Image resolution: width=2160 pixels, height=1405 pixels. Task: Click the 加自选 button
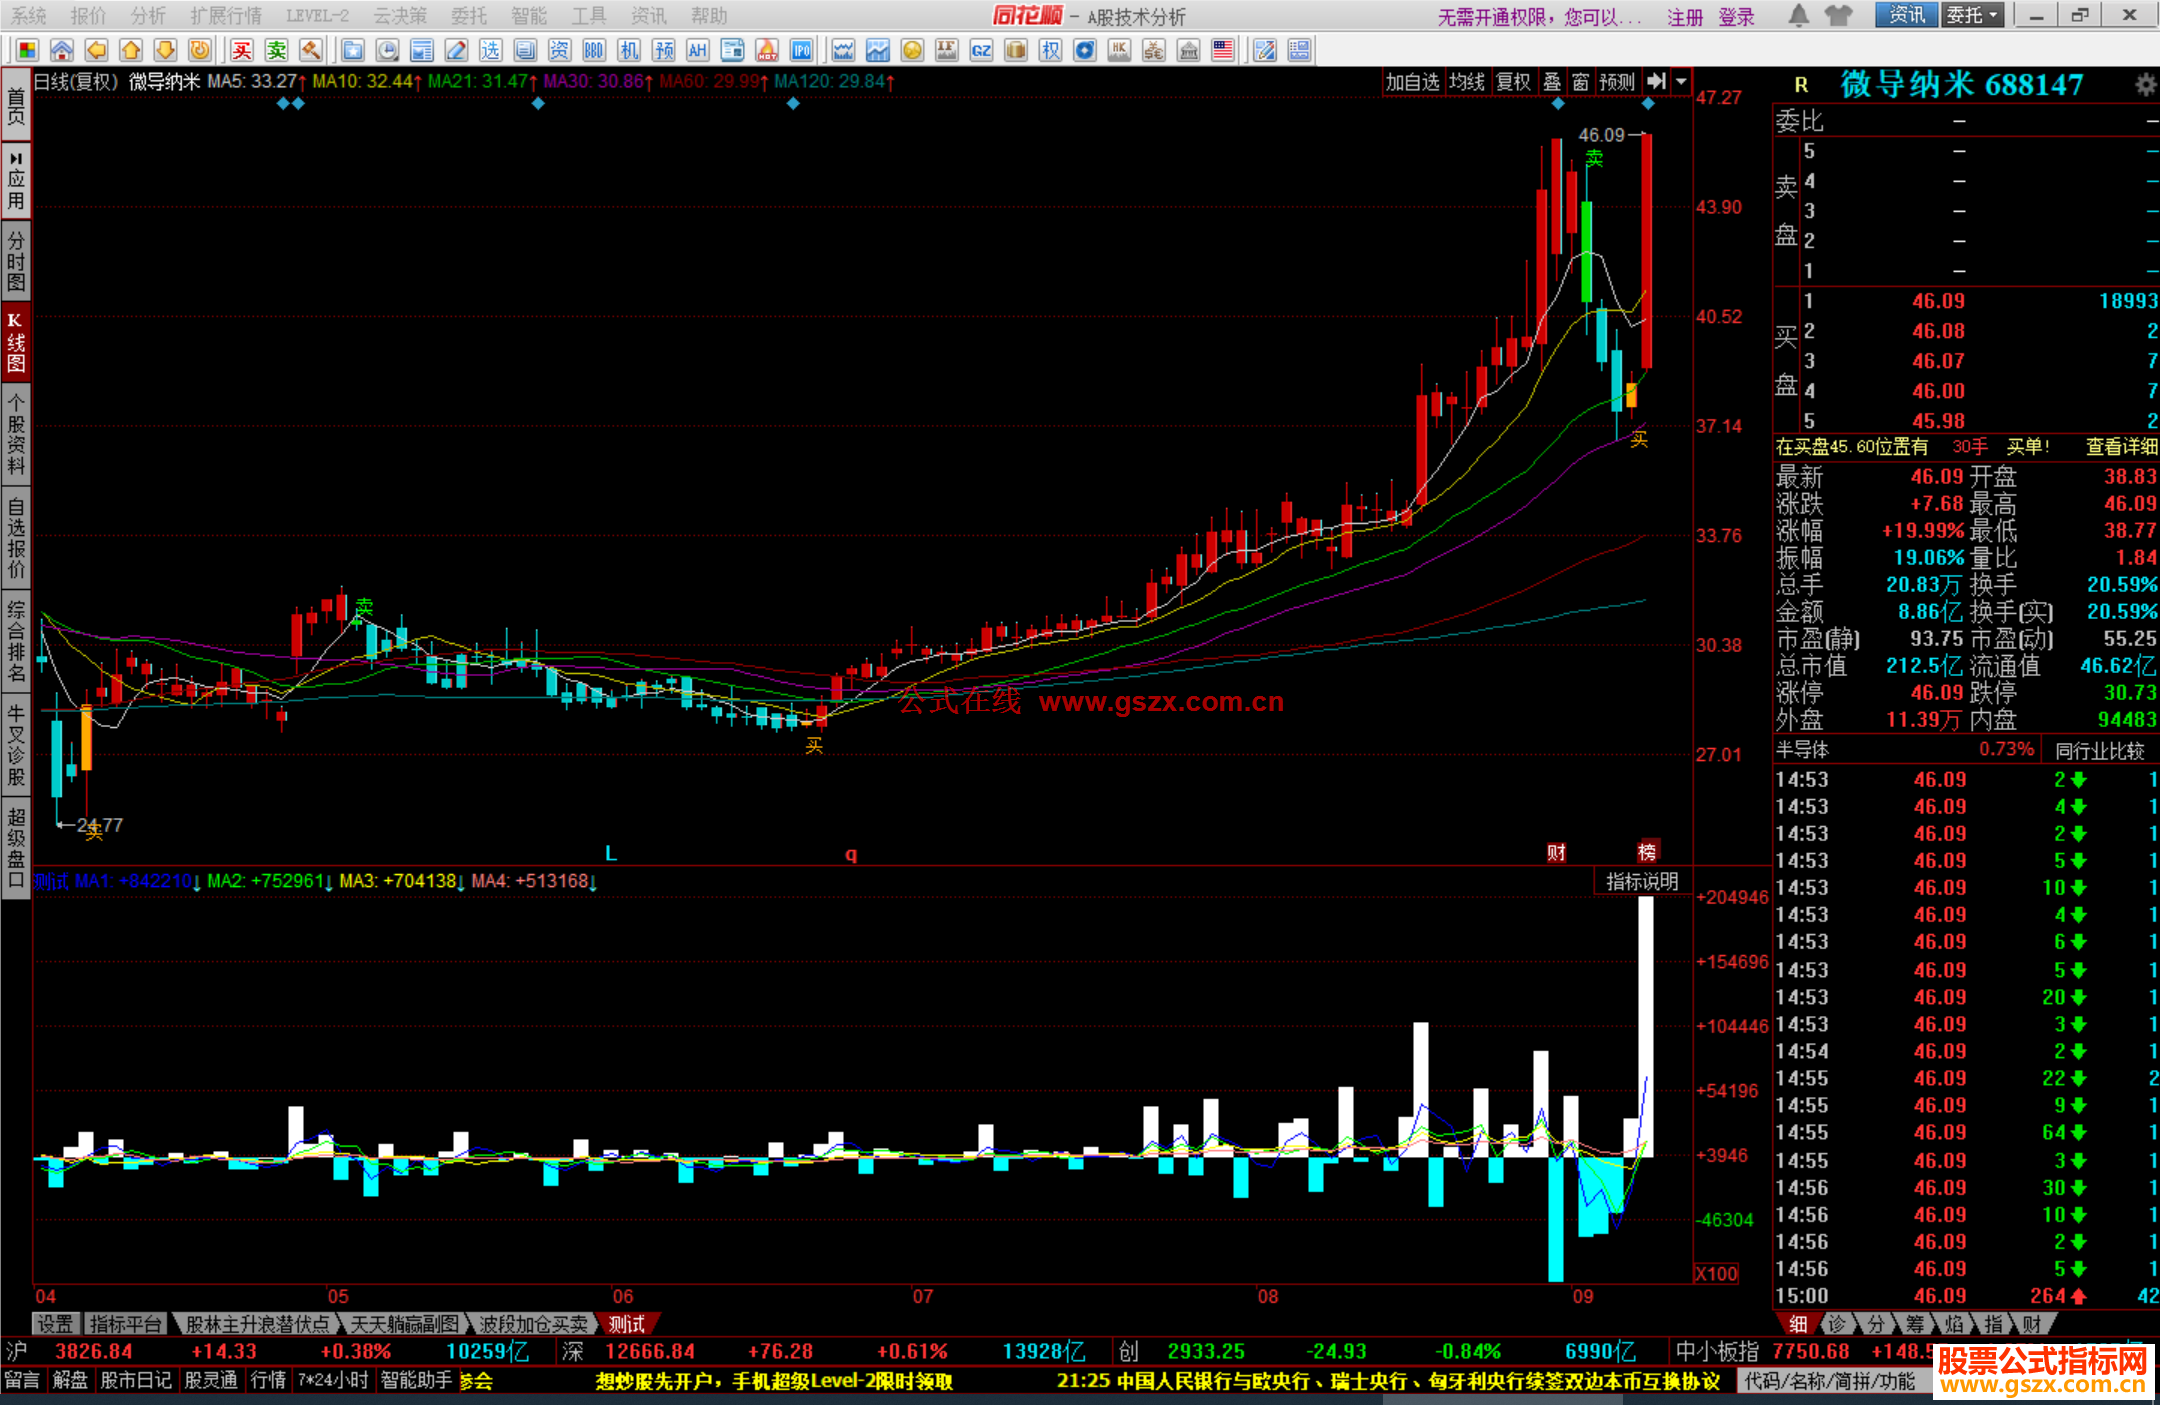coord(1412,82)
